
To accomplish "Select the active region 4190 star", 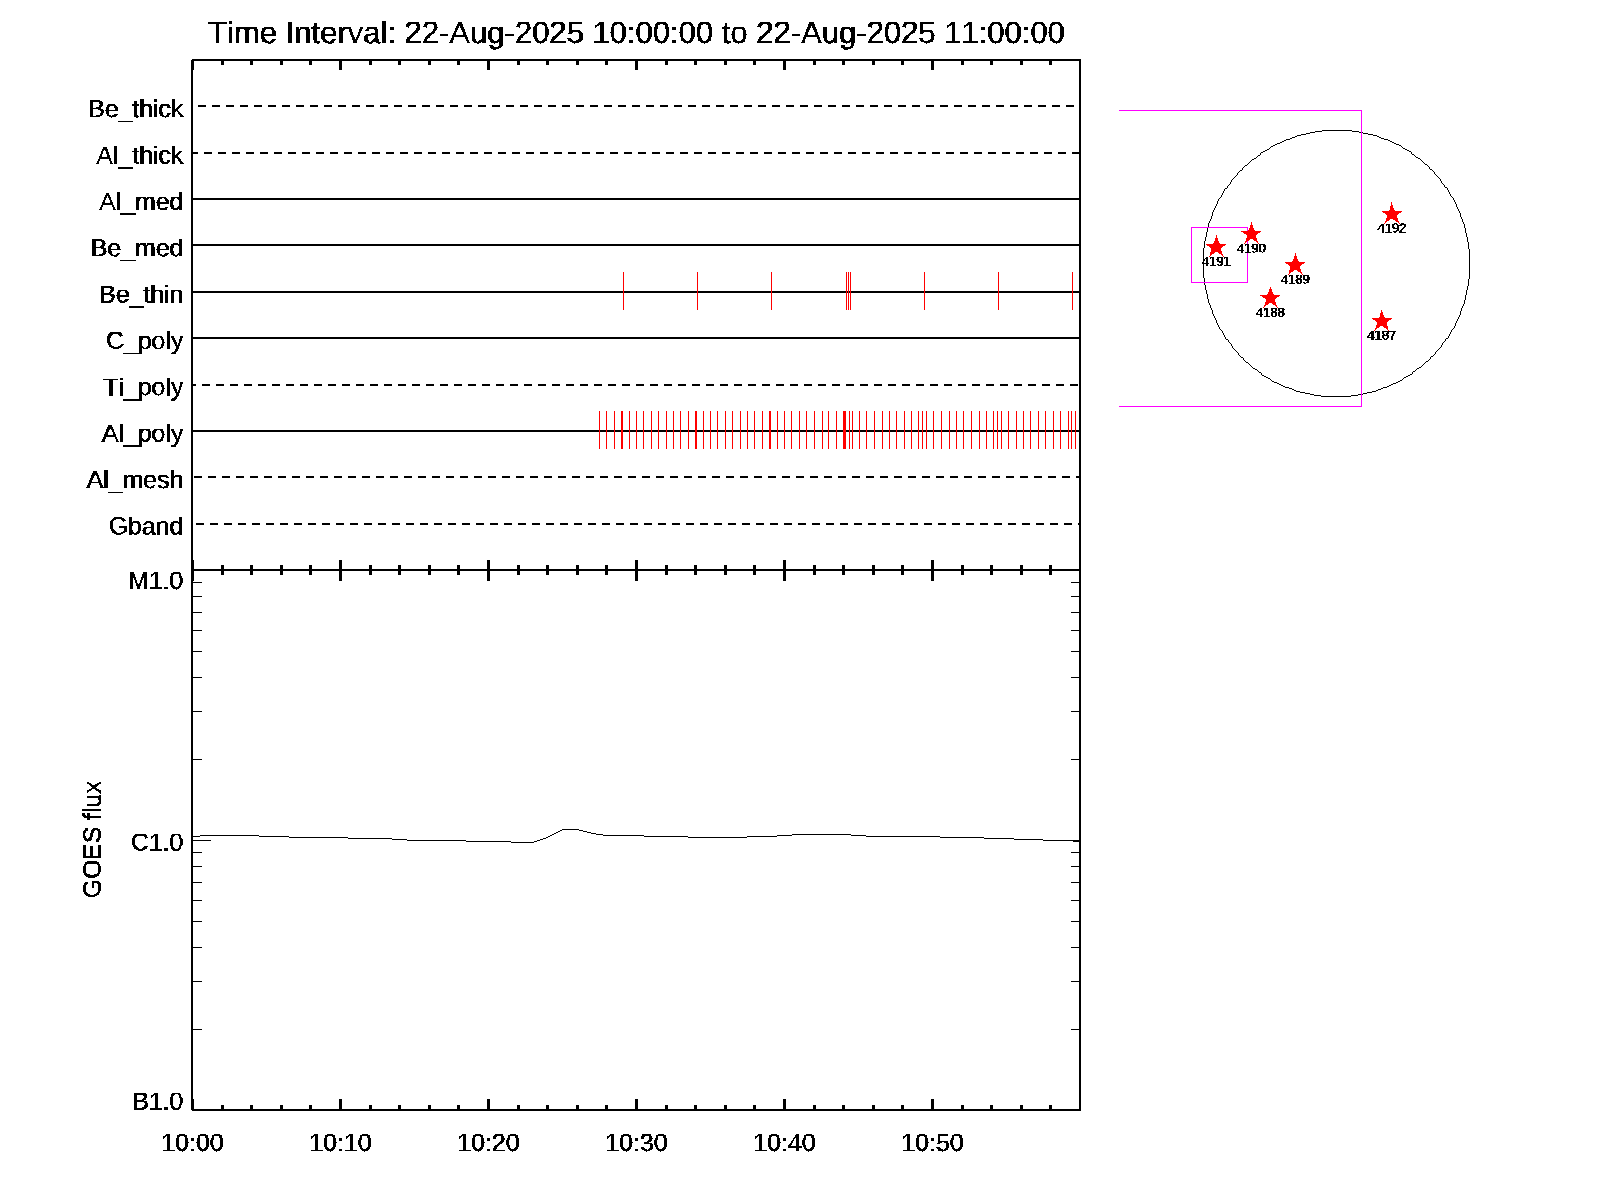I will coord(1251,234).
